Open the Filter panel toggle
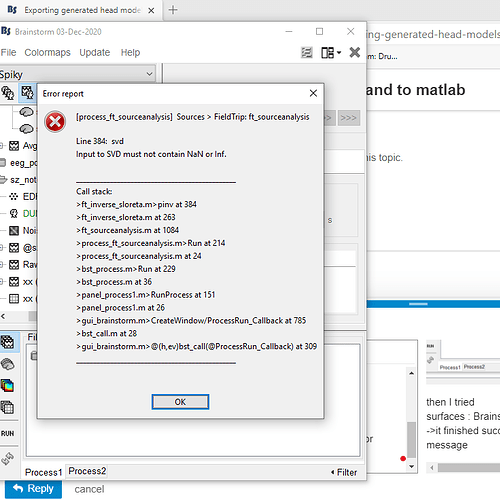 click(344, 472)
